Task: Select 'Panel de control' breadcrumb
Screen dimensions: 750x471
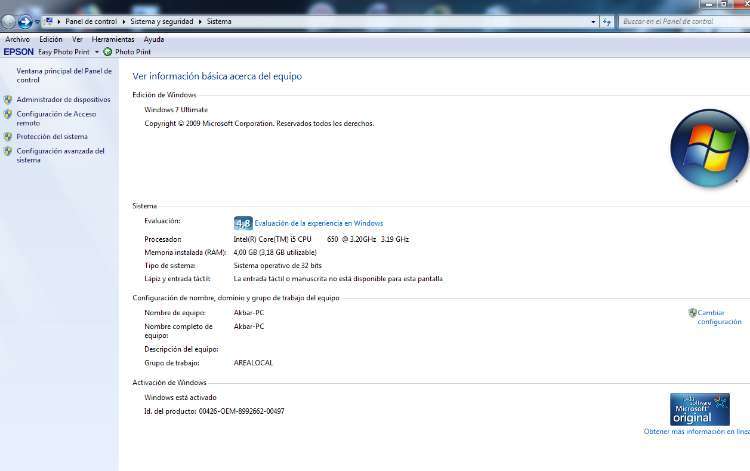Action: point(91,22)
